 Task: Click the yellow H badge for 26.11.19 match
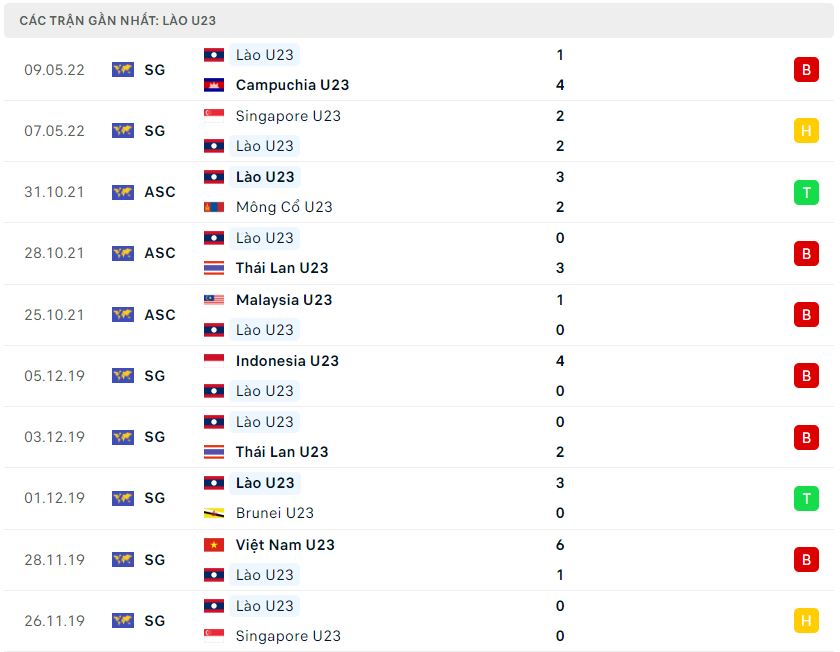pyautogui.click(x=806, y=621)
